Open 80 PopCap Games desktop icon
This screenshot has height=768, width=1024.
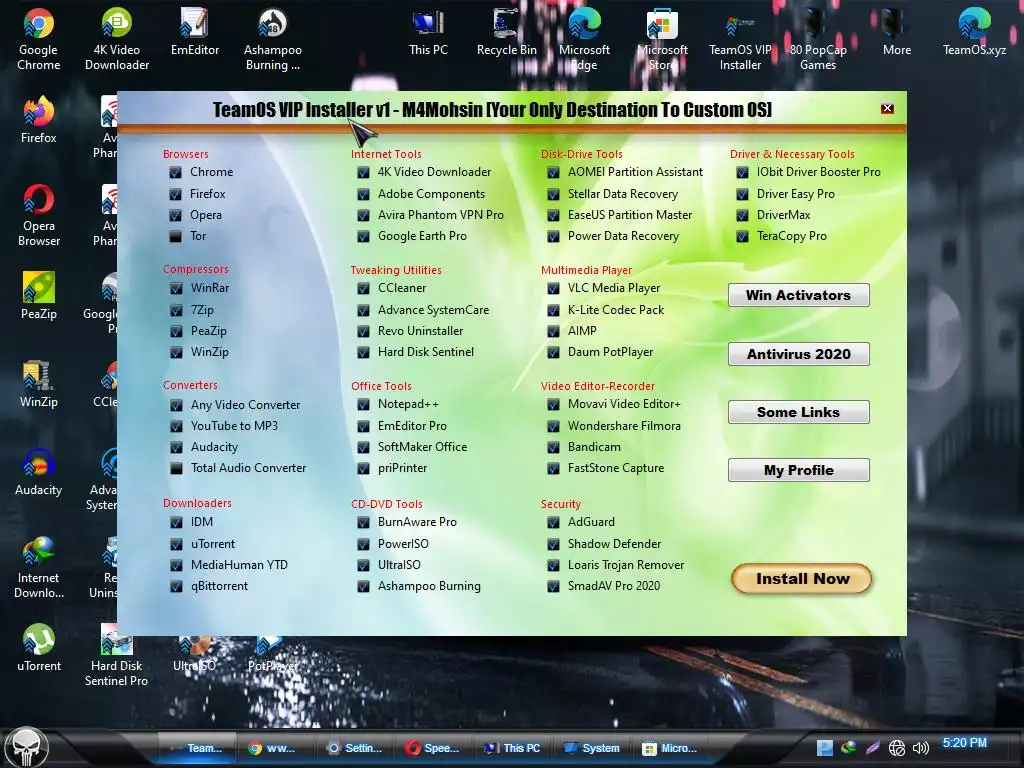[x=818, y=39]
